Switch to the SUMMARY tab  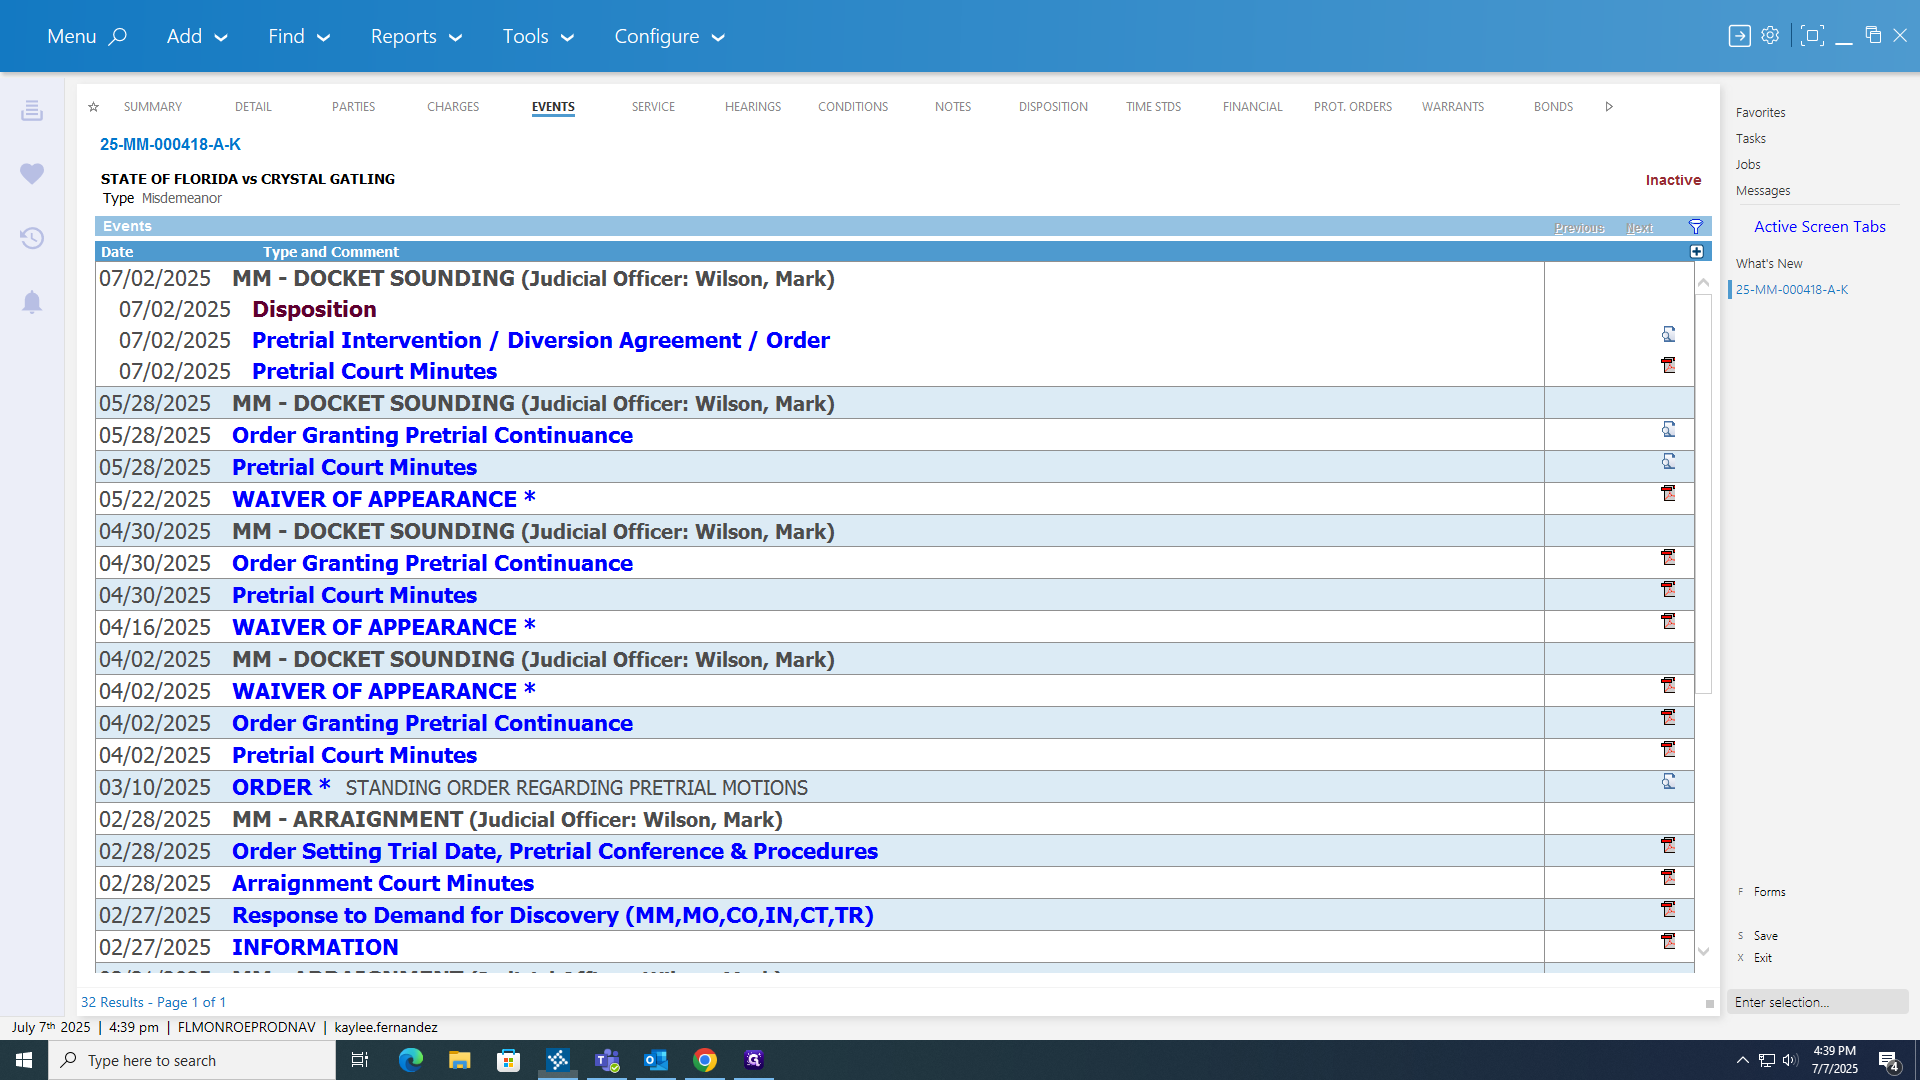tap(153, 107)
